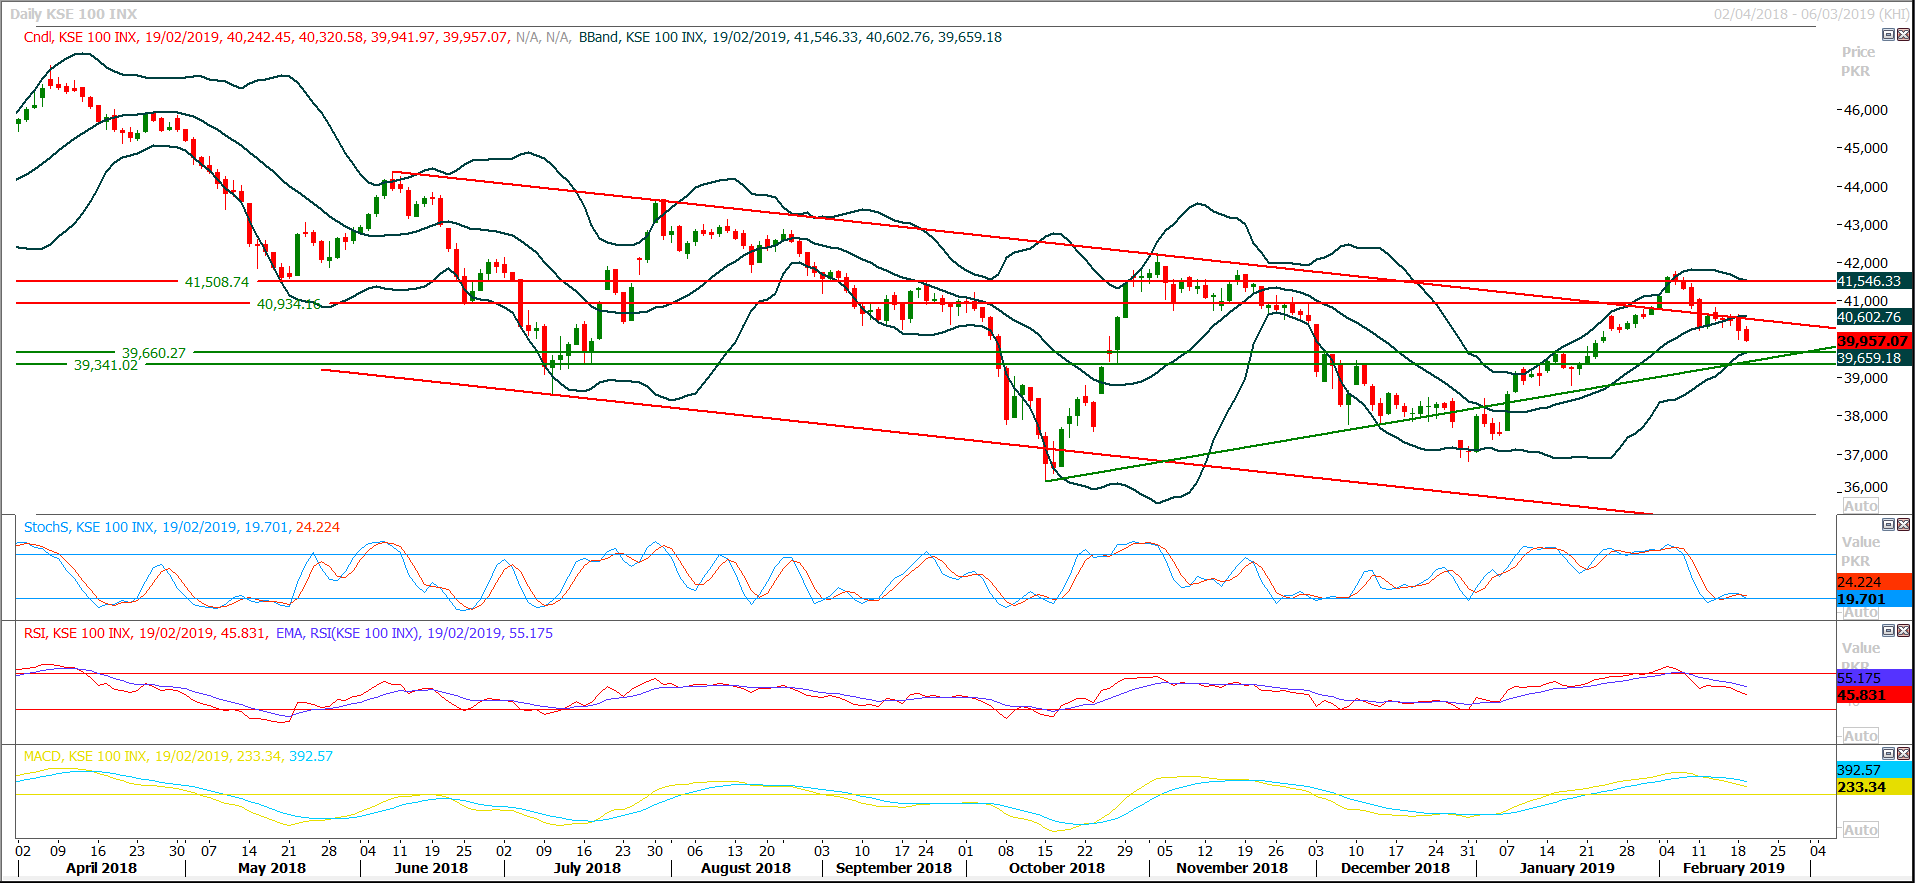The width and height of the screenshot is (1915, 883).
Task: Click the red 39,957.07 last price tag
Action: tap(1875, 341)
